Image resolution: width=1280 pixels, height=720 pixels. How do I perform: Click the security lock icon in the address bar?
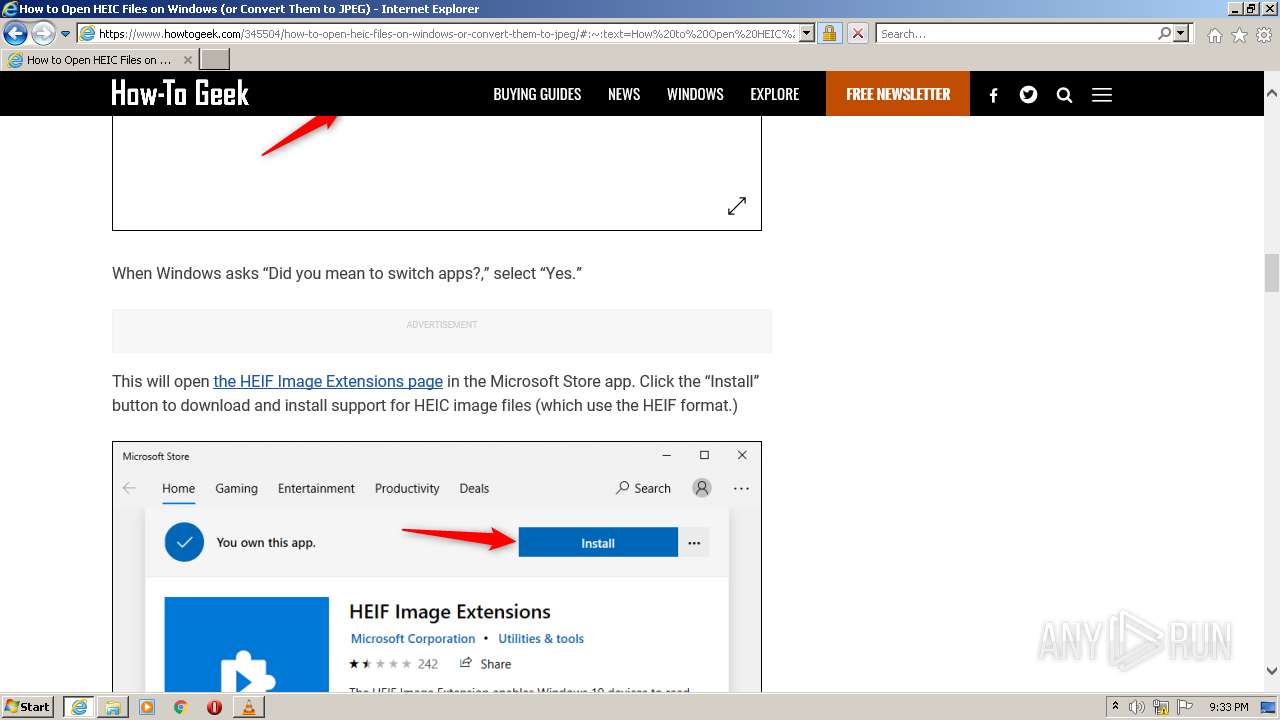click(x=829, y=33)
